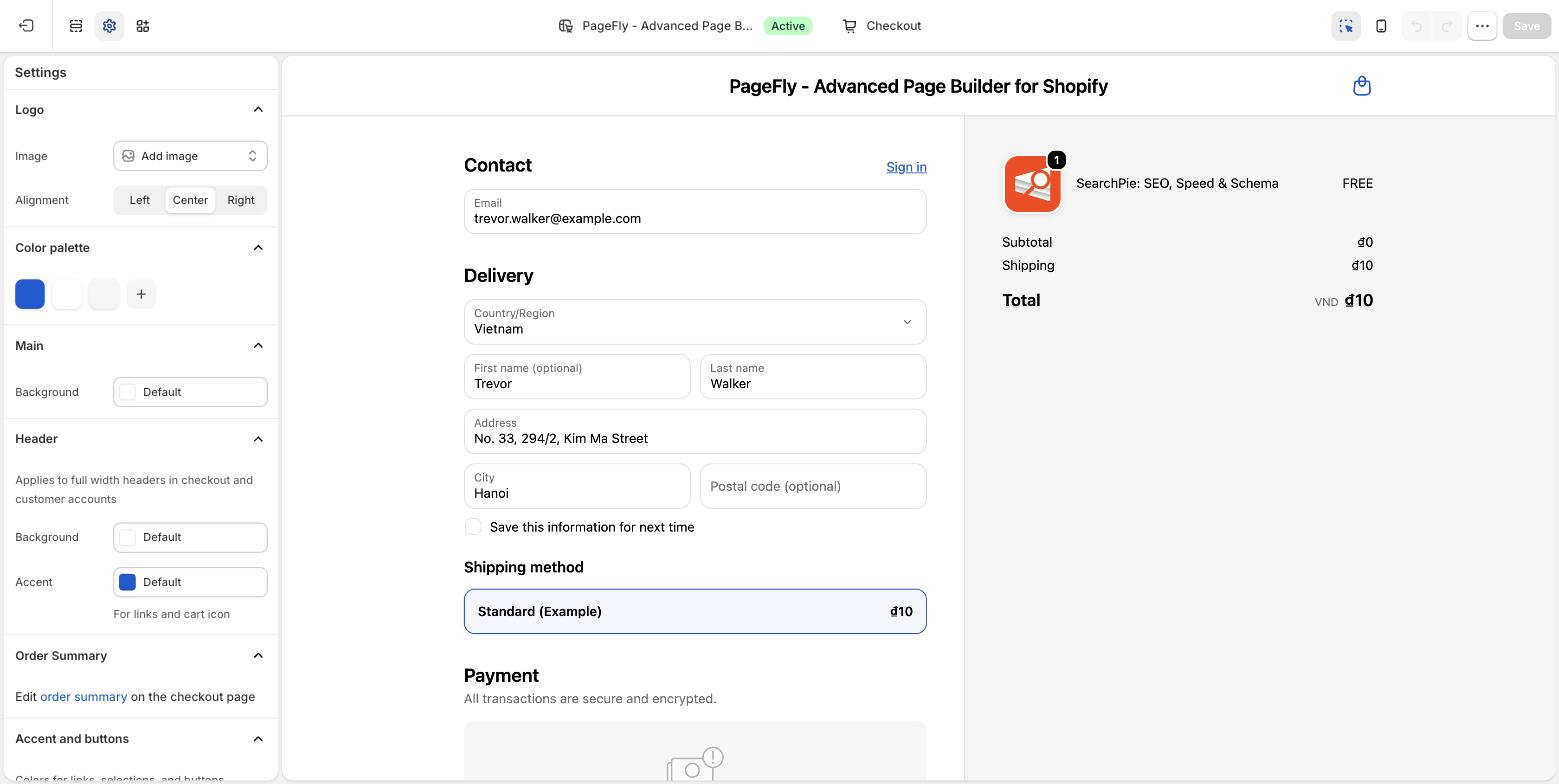1559x784 pixels.
Task: Select the light gray palette swatch
Action: [x=104, y=294]
